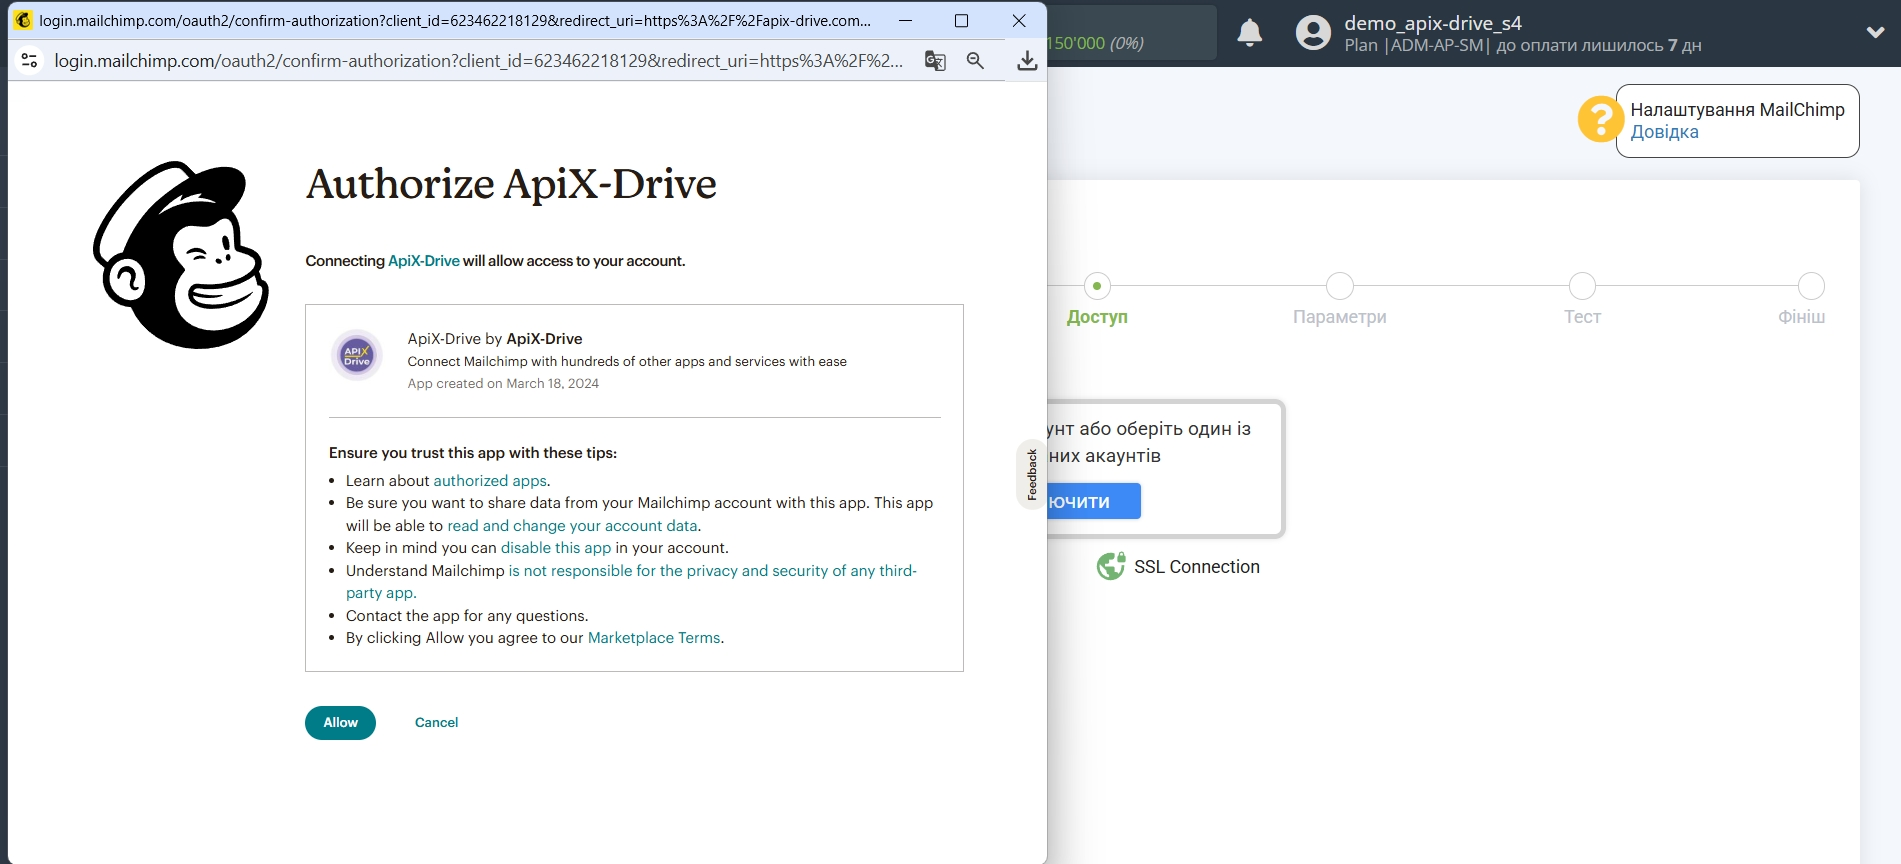Click the user avatar icon in ApiX-Drive

coord(1313,33)
